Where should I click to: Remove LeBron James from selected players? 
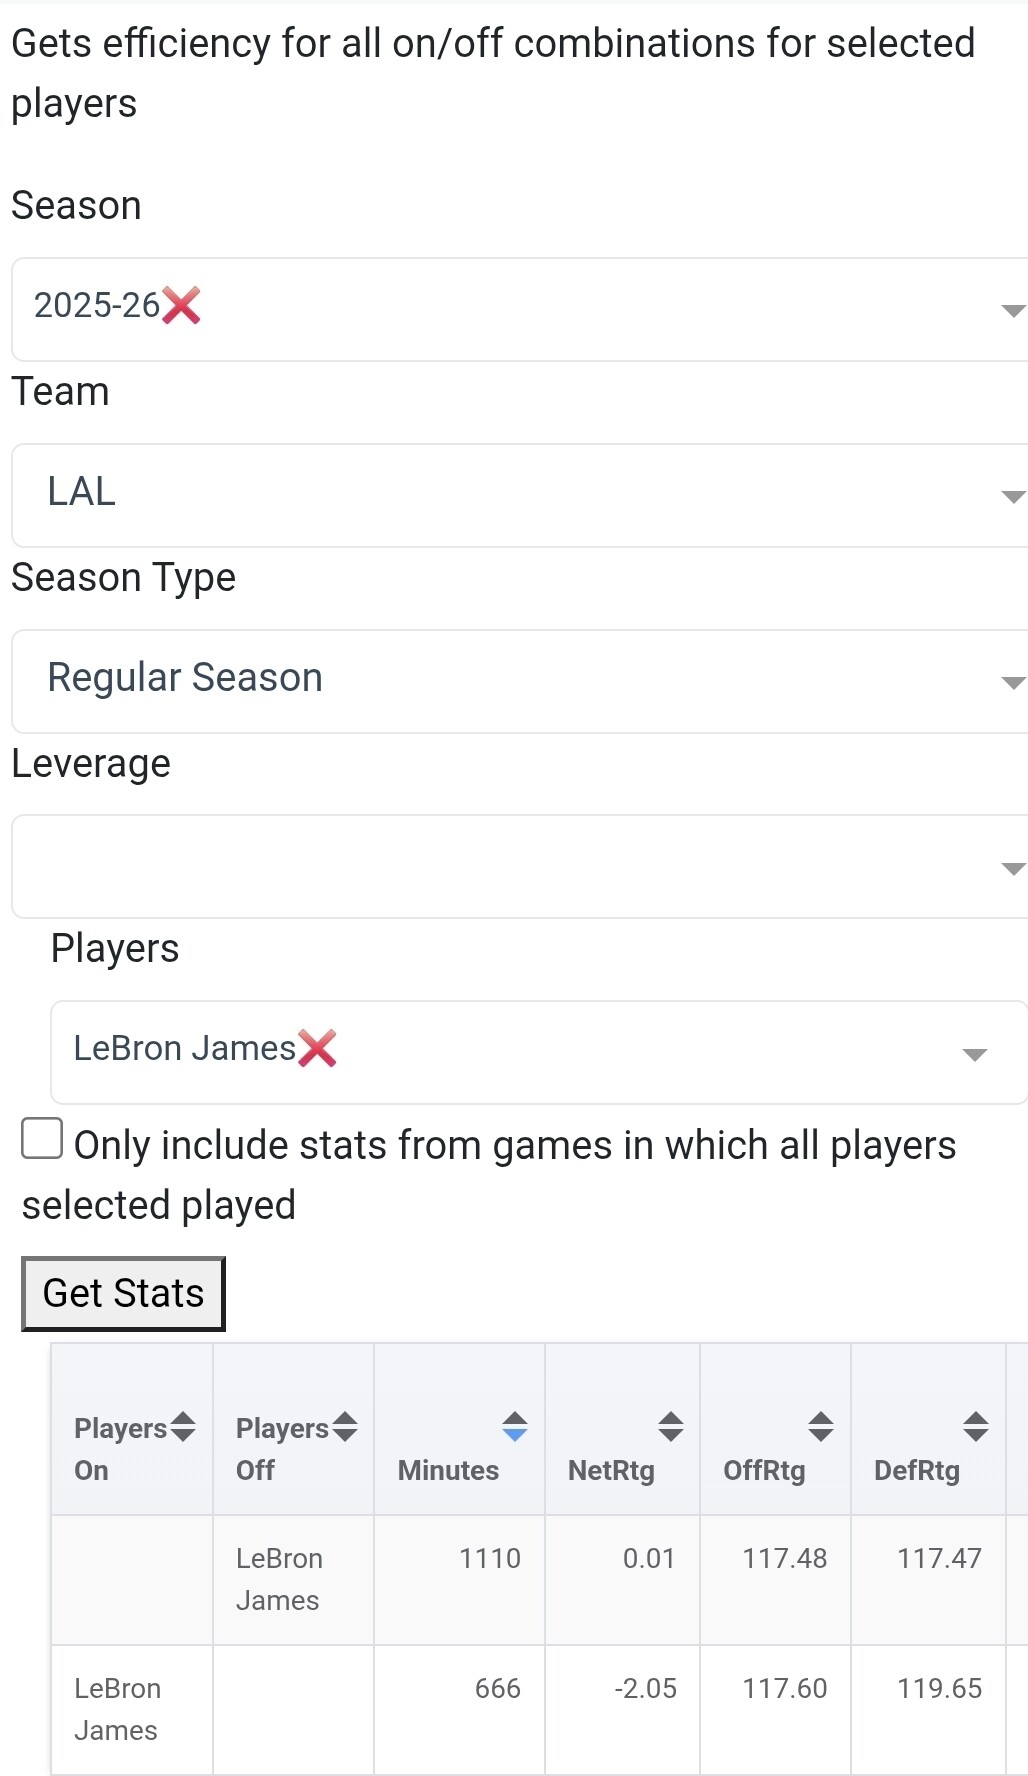pyautogui.click(x=317, y=1049)
